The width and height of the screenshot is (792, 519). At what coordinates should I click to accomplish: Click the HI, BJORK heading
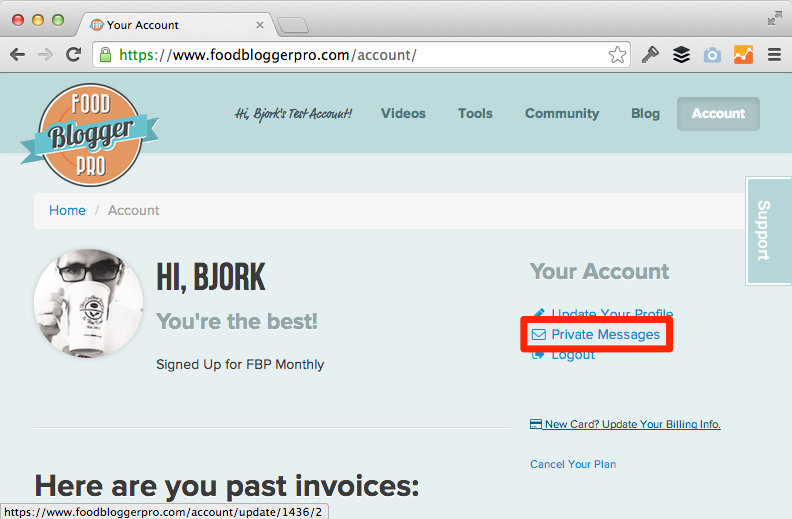coord(211,277)
